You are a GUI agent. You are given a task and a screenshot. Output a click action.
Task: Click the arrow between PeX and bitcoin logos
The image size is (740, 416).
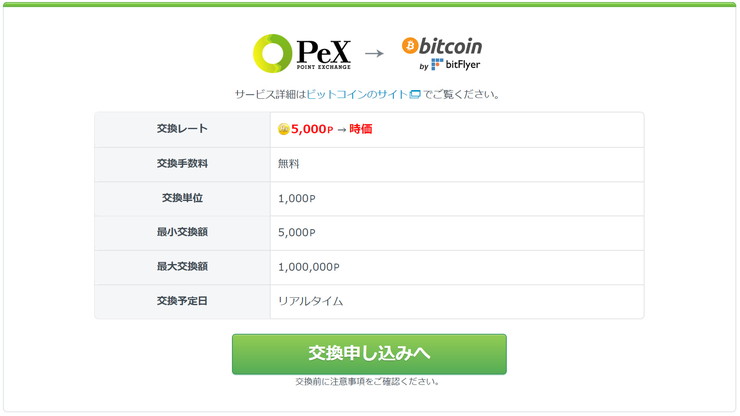[x=374, y=53]
